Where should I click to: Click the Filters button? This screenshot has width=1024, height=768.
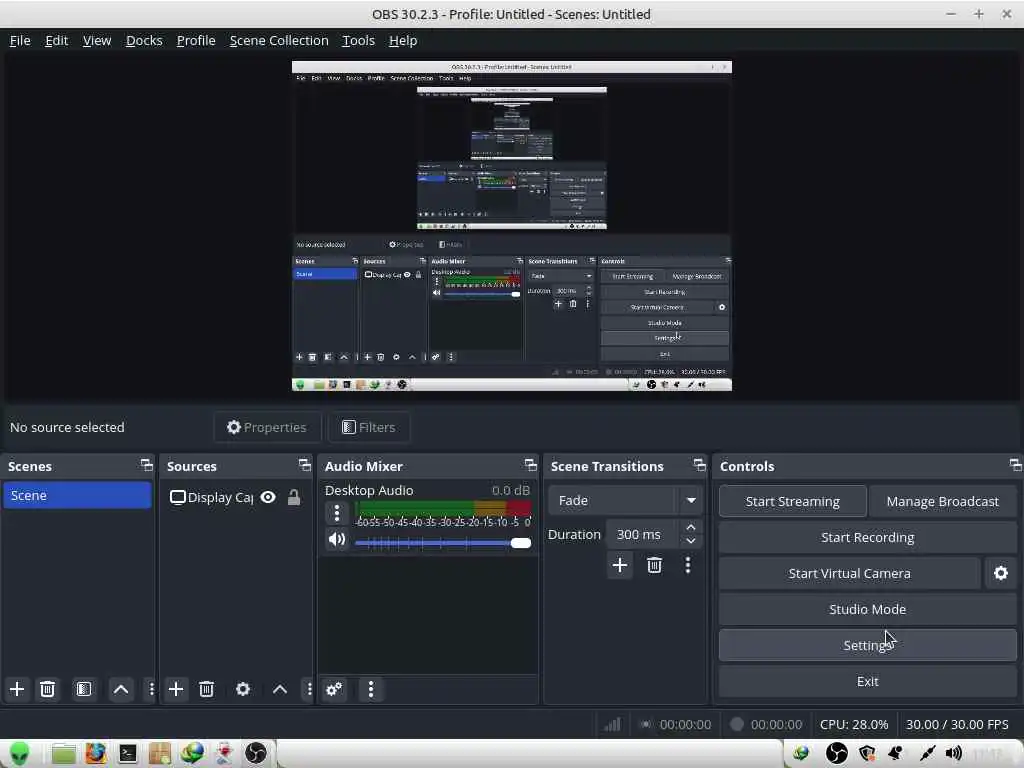(368, 427)
